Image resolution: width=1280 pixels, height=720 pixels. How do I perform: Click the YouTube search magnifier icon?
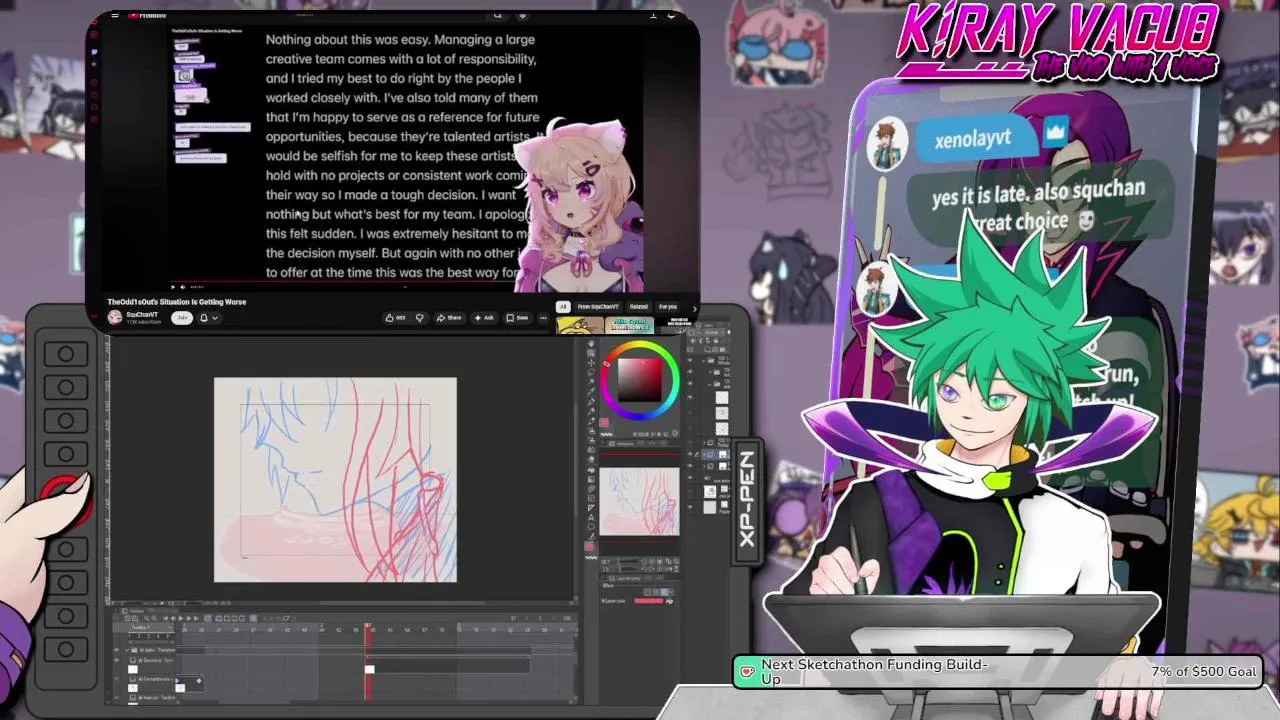pos(497,15)
